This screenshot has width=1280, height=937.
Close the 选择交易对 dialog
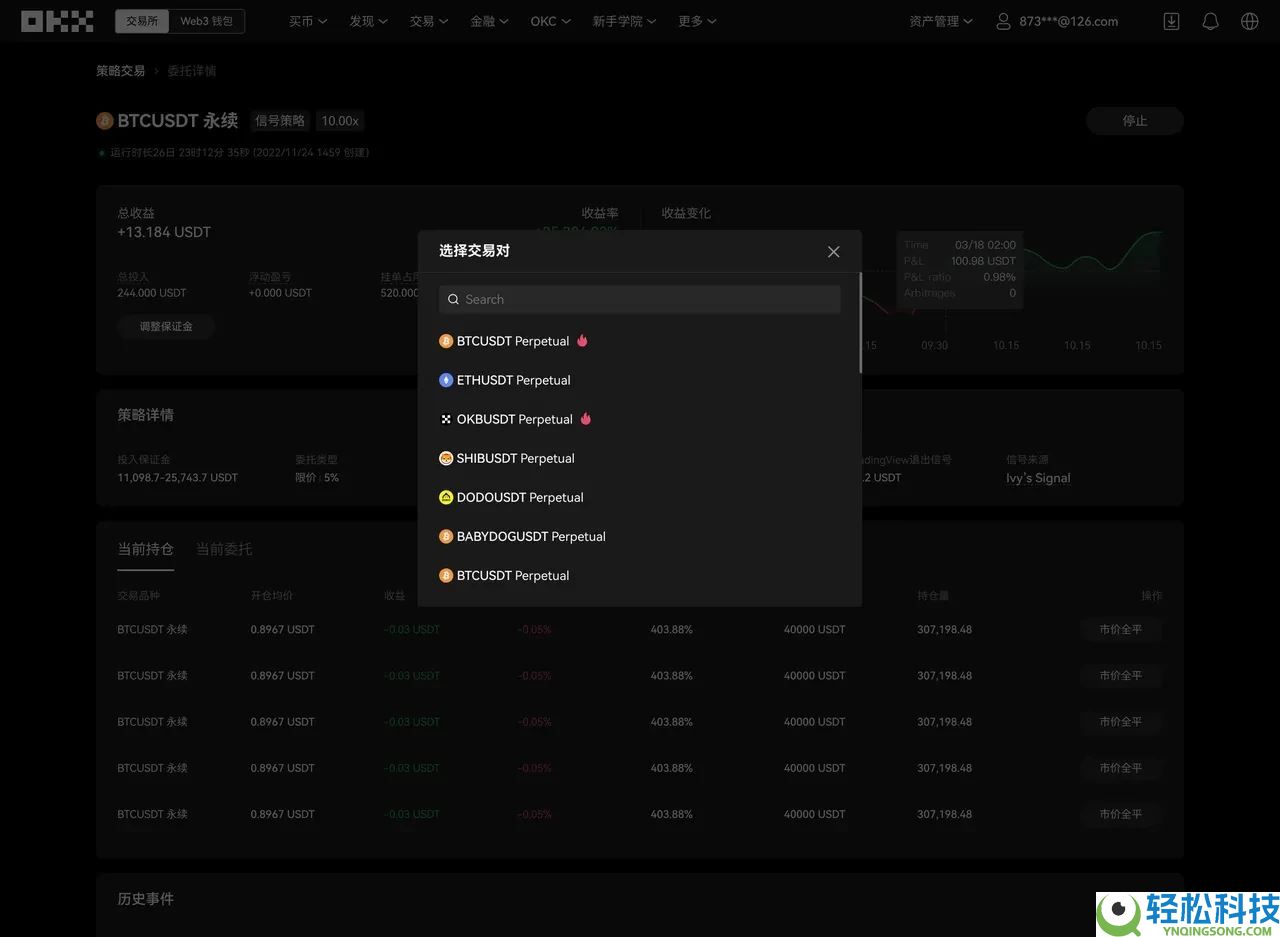833,251
